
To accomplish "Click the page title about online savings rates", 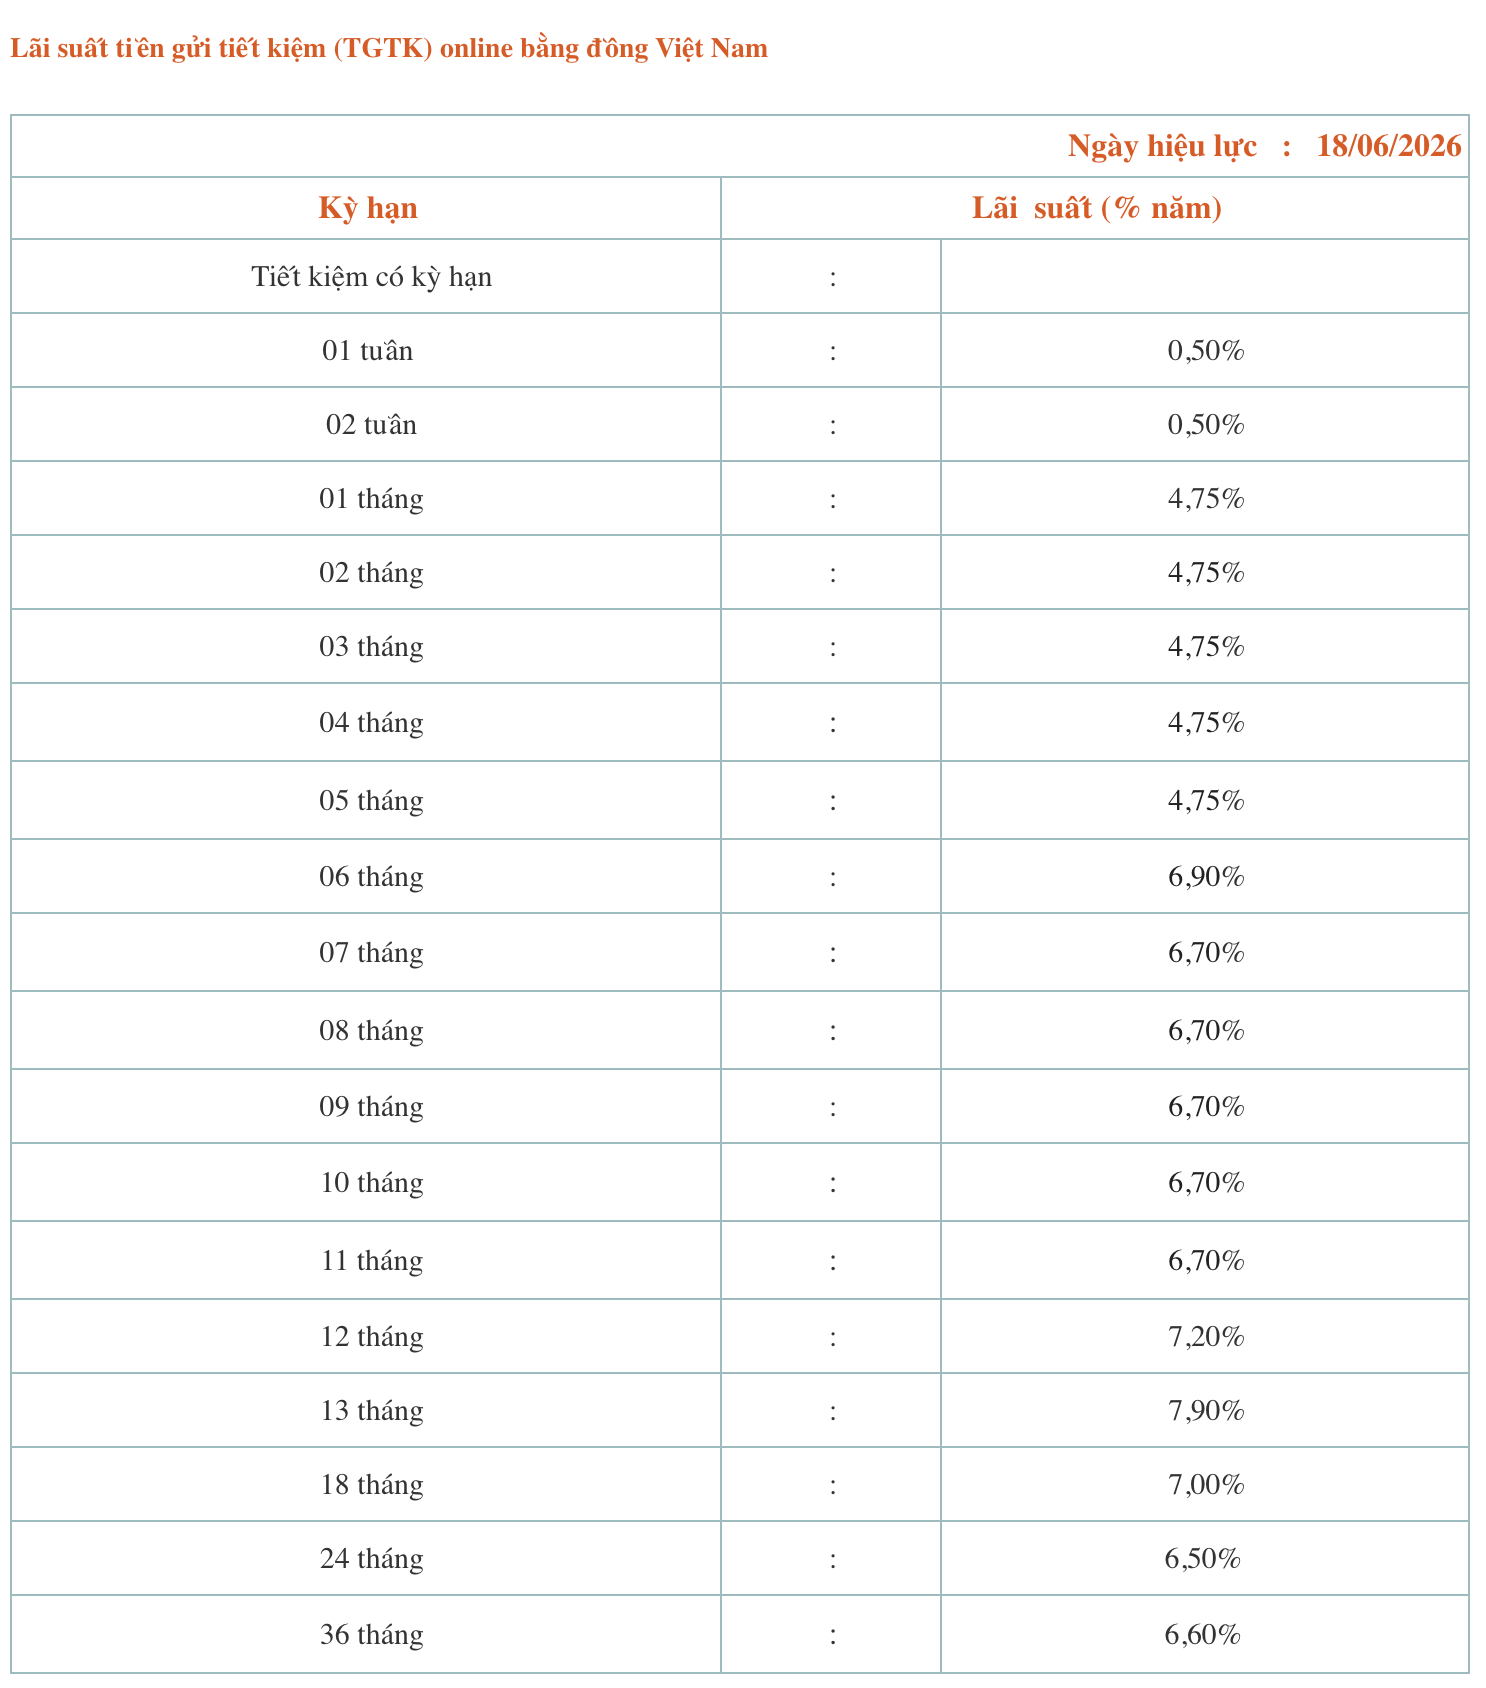I will click(x=389, y=48).
